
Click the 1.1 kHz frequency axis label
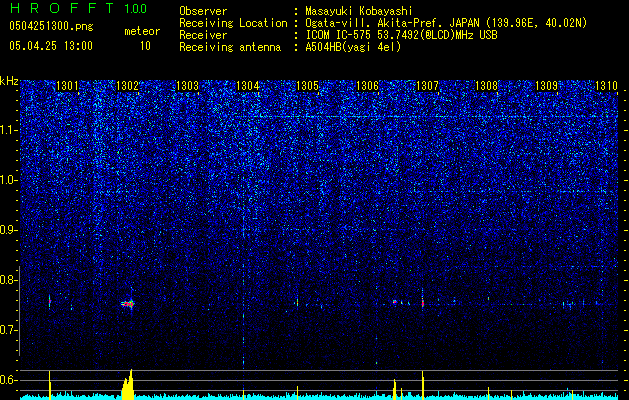tap(8, 130)
